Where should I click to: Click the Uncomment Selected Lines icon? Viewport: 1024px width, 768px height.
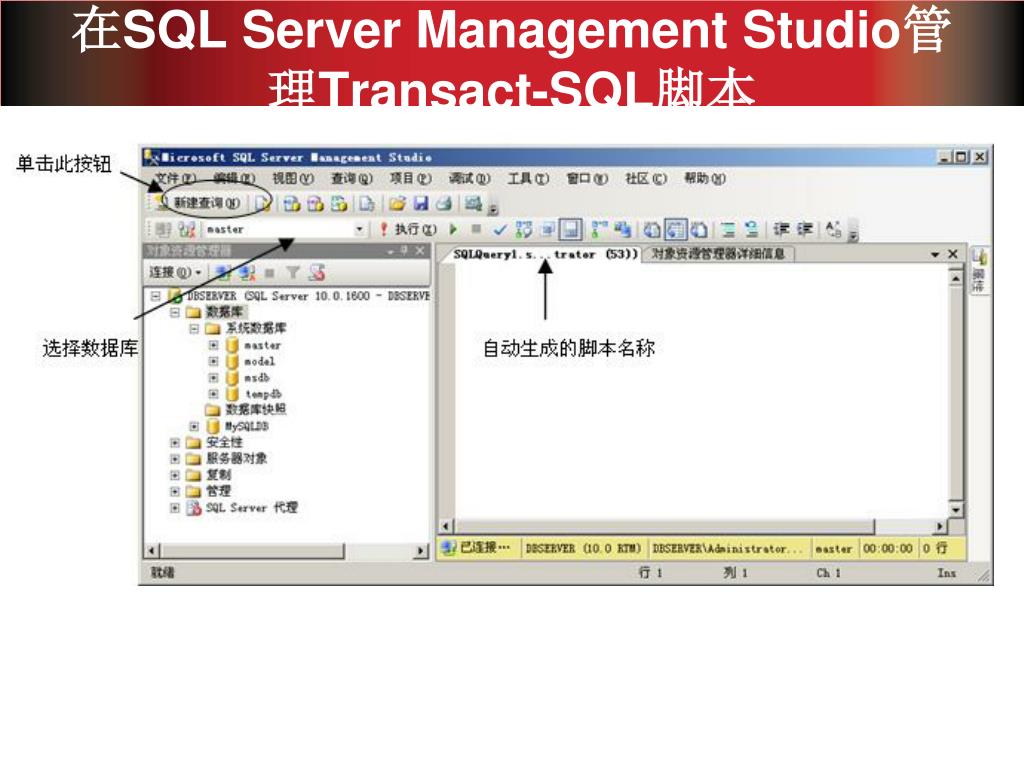click(751, 229)
